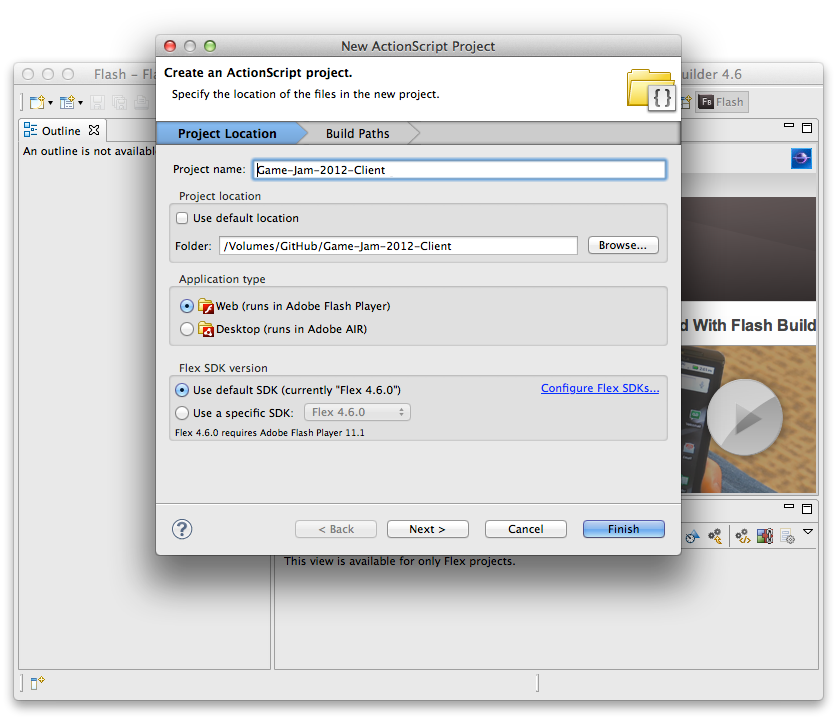Image resolution: width=837 pixels, height=720 pixels.
Task: Select Web (runs in Adobe Flash Player) radio
Action: (x=187, y=306)
